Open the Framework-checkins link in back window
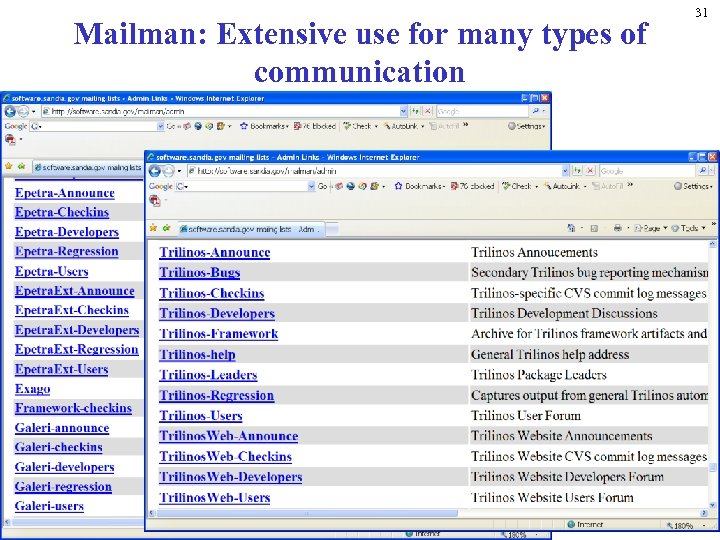720x540 pixels. 73,408
